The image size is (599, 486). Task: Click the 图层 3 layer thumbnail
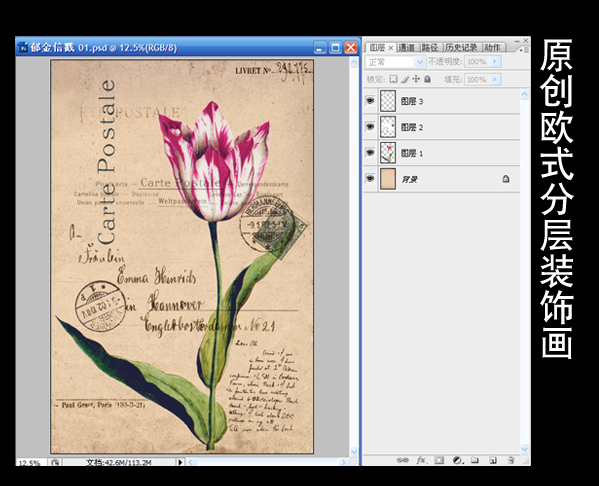coord(388,101)
